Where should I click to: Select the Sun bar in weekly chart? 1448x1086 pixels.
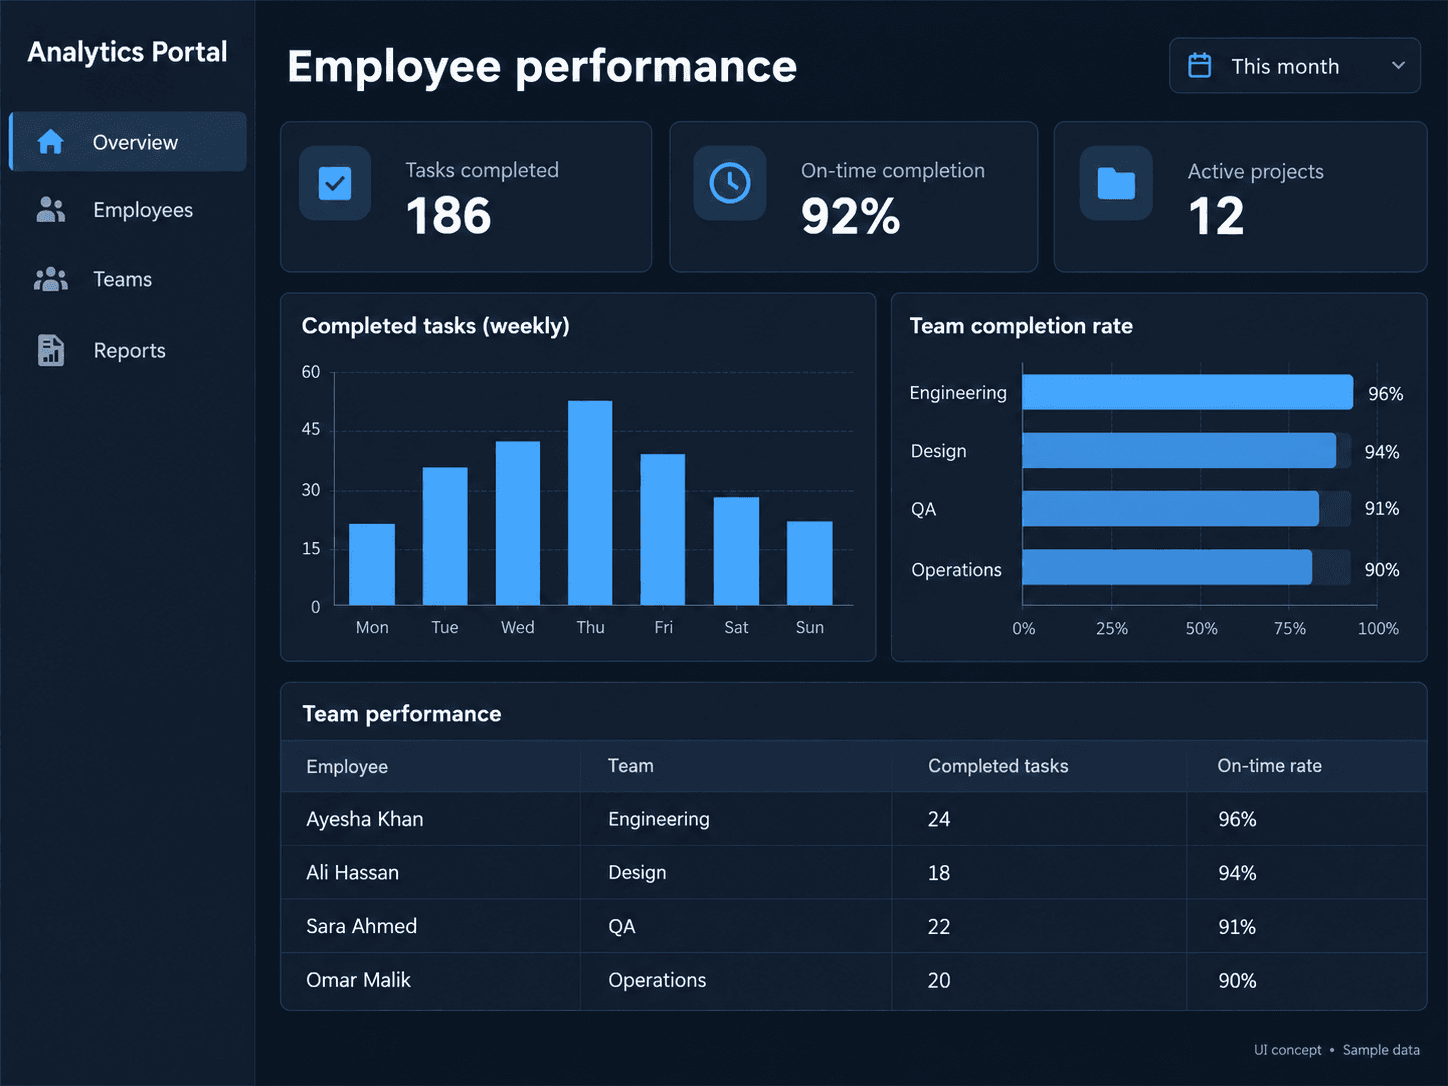(810, 563)
